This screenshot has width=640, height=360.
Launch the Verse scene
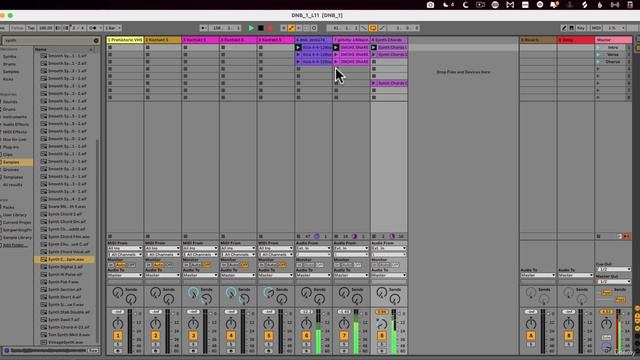point(598,55)
